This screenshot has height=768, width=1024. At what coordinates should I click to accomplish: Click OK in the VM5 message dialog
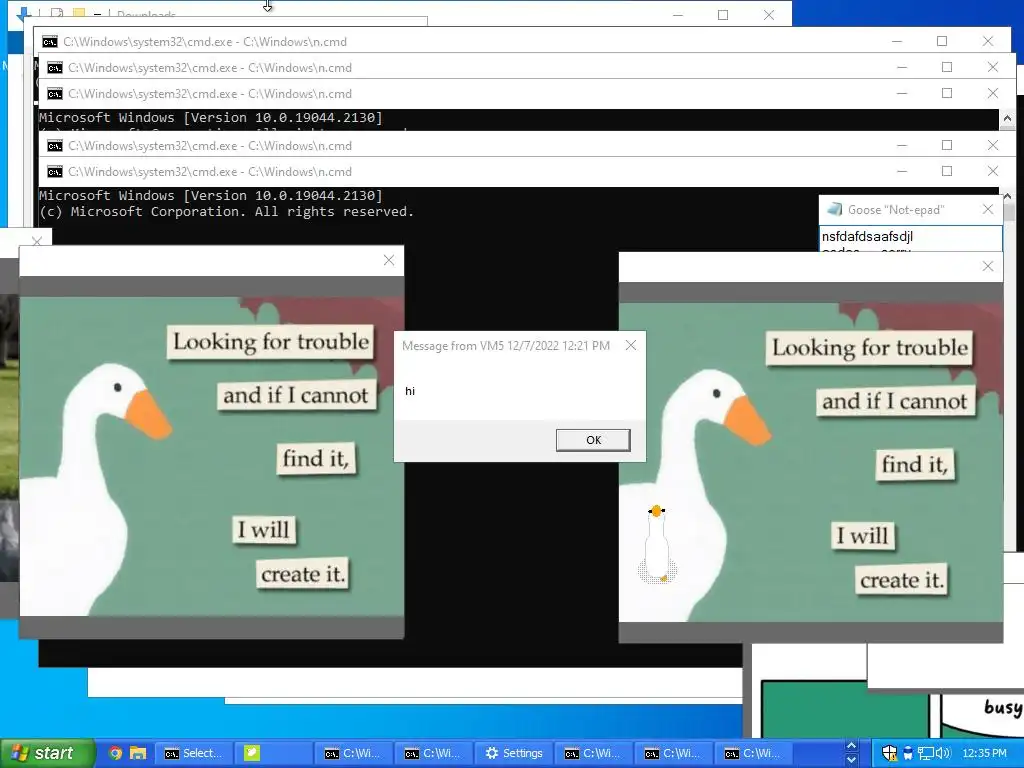point(593,440)
